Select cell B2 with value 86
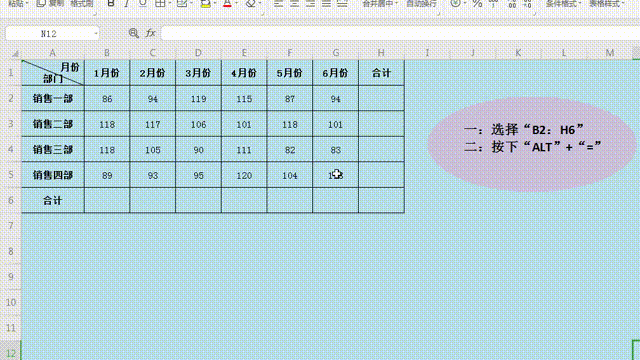This screenshot has width=640, height=360. pyautogui.click(x=107, y=98)
